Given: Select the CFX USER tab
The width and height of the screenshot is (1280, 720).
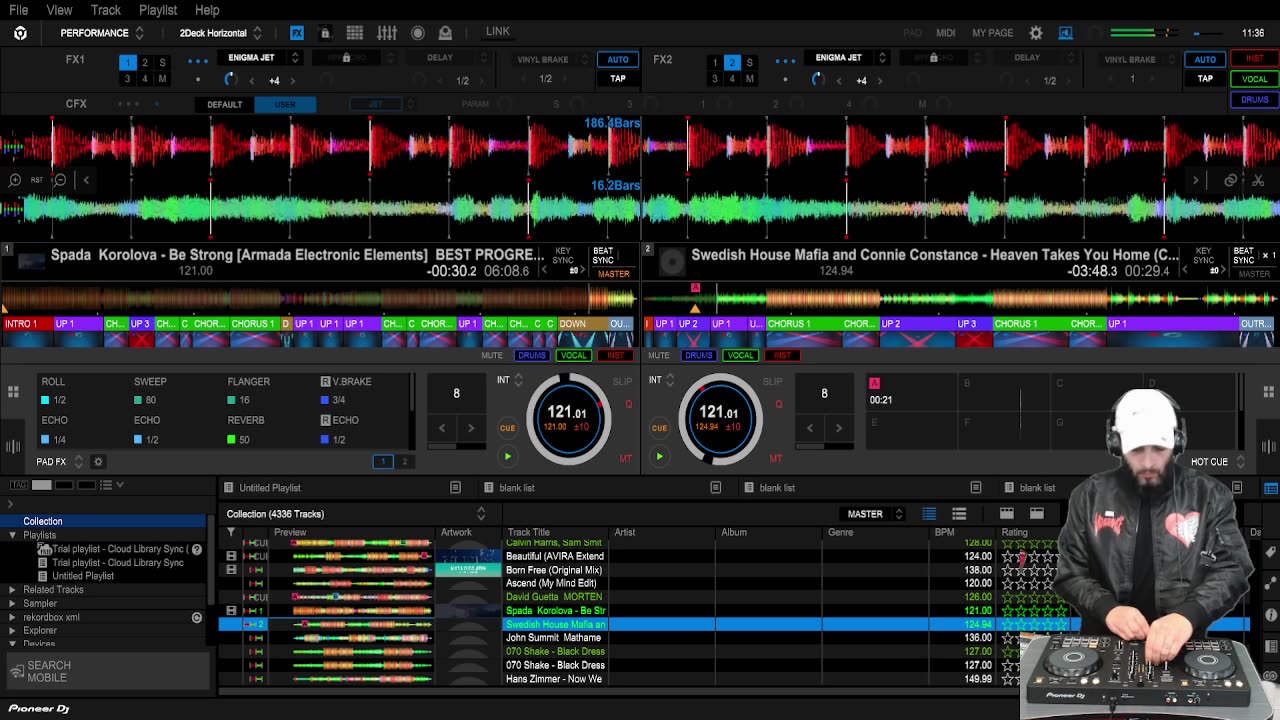Looking at the screenshot, I should (285, 104).
